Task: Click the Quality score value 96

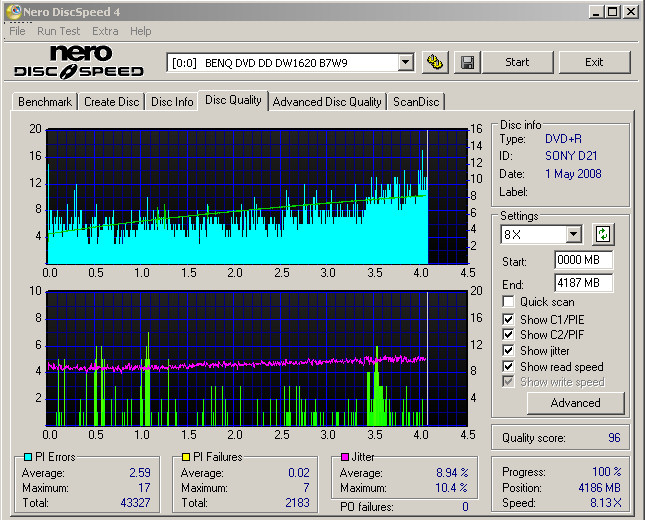Action: click(x=614, y=437)
